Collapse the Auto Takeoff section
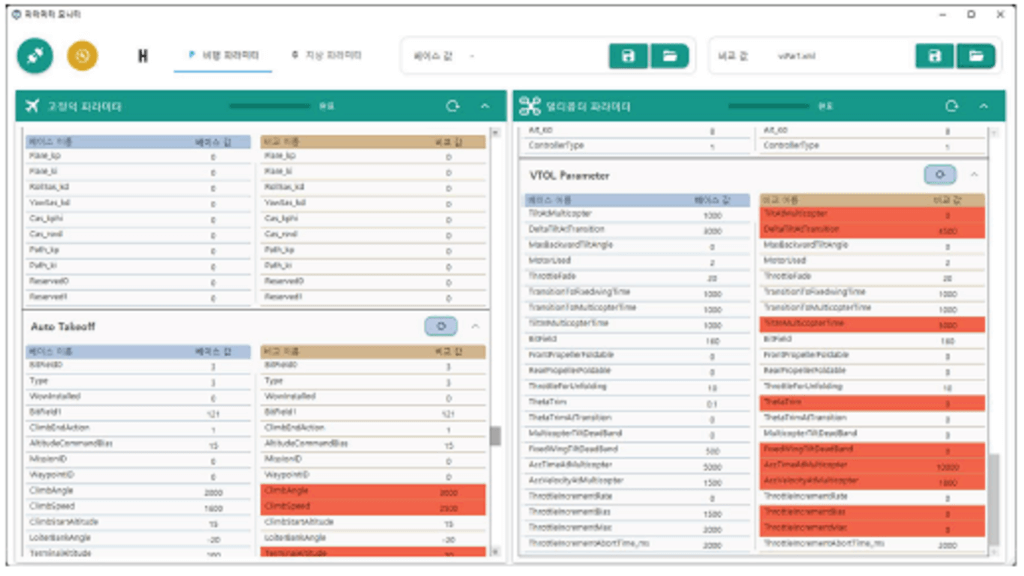 pyautogui.click(x=476, y=326)
